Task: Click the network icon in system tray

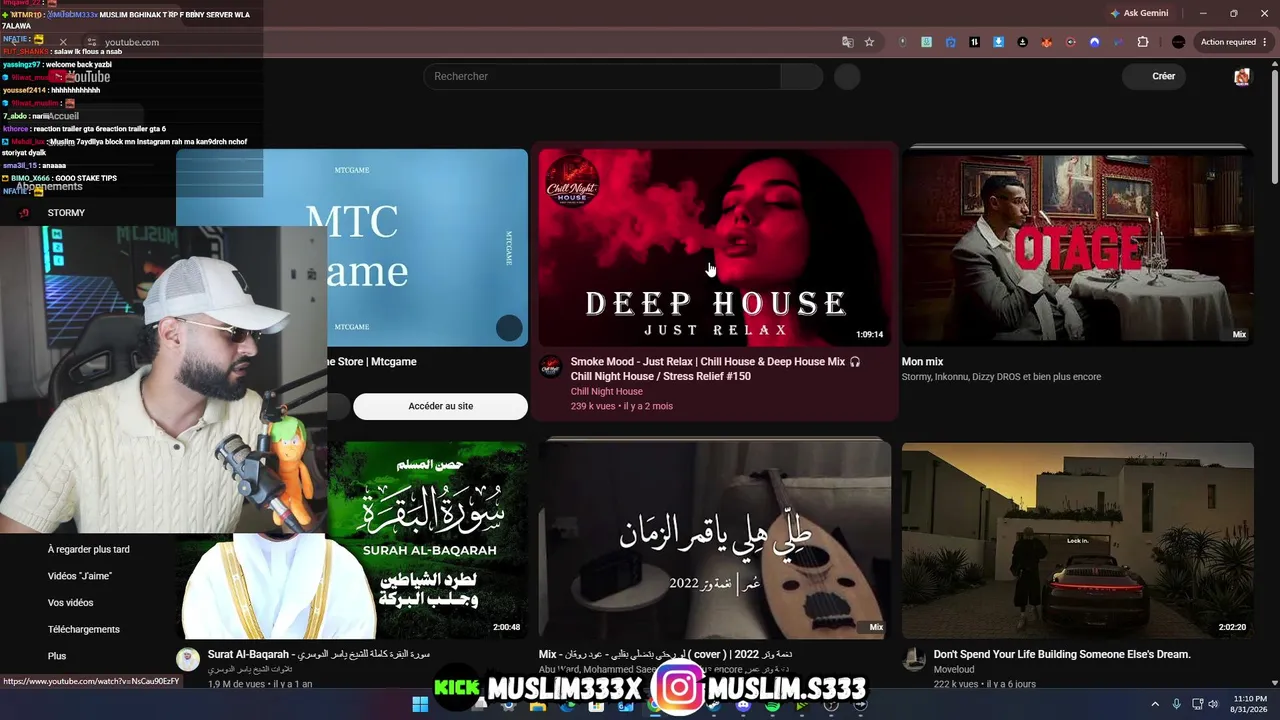Action: tap(1197, 705)
